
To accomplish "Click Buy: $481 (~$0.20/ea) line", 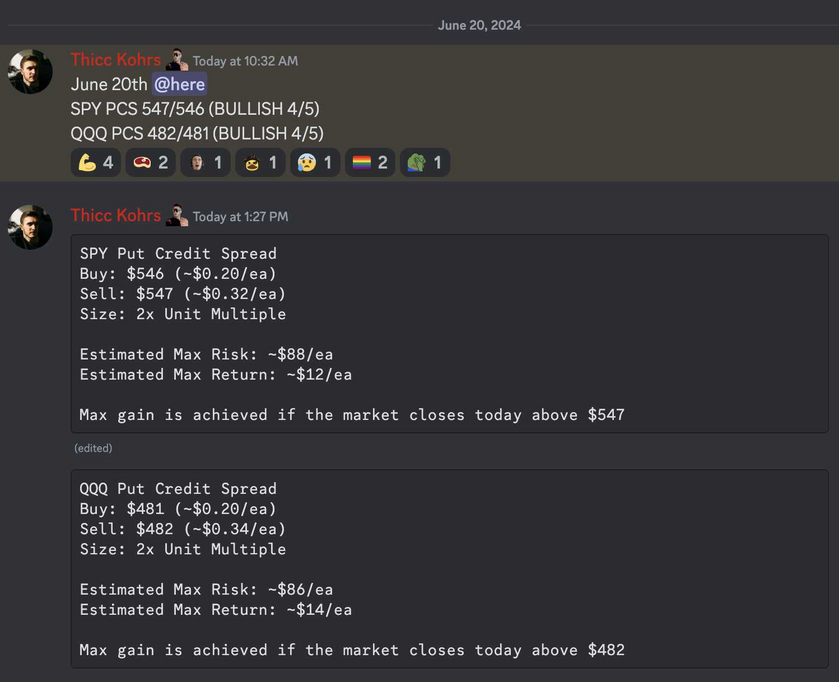I will click(x=178, y=509).
